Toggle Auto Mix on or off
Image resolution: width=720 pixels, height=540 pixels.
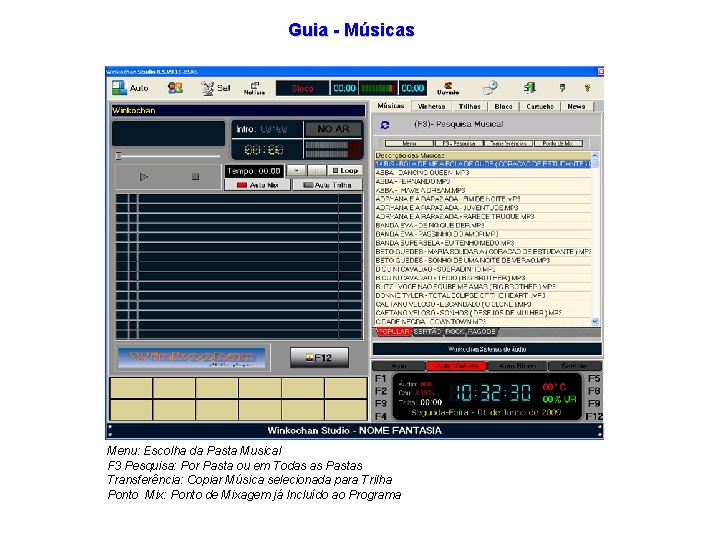[258, 185]
